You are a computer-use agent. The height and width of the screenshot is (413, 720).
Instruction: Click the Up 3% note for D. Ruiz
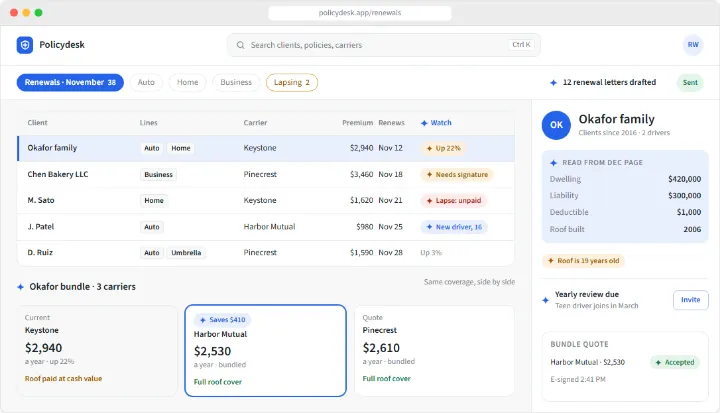tap(431, 253)
